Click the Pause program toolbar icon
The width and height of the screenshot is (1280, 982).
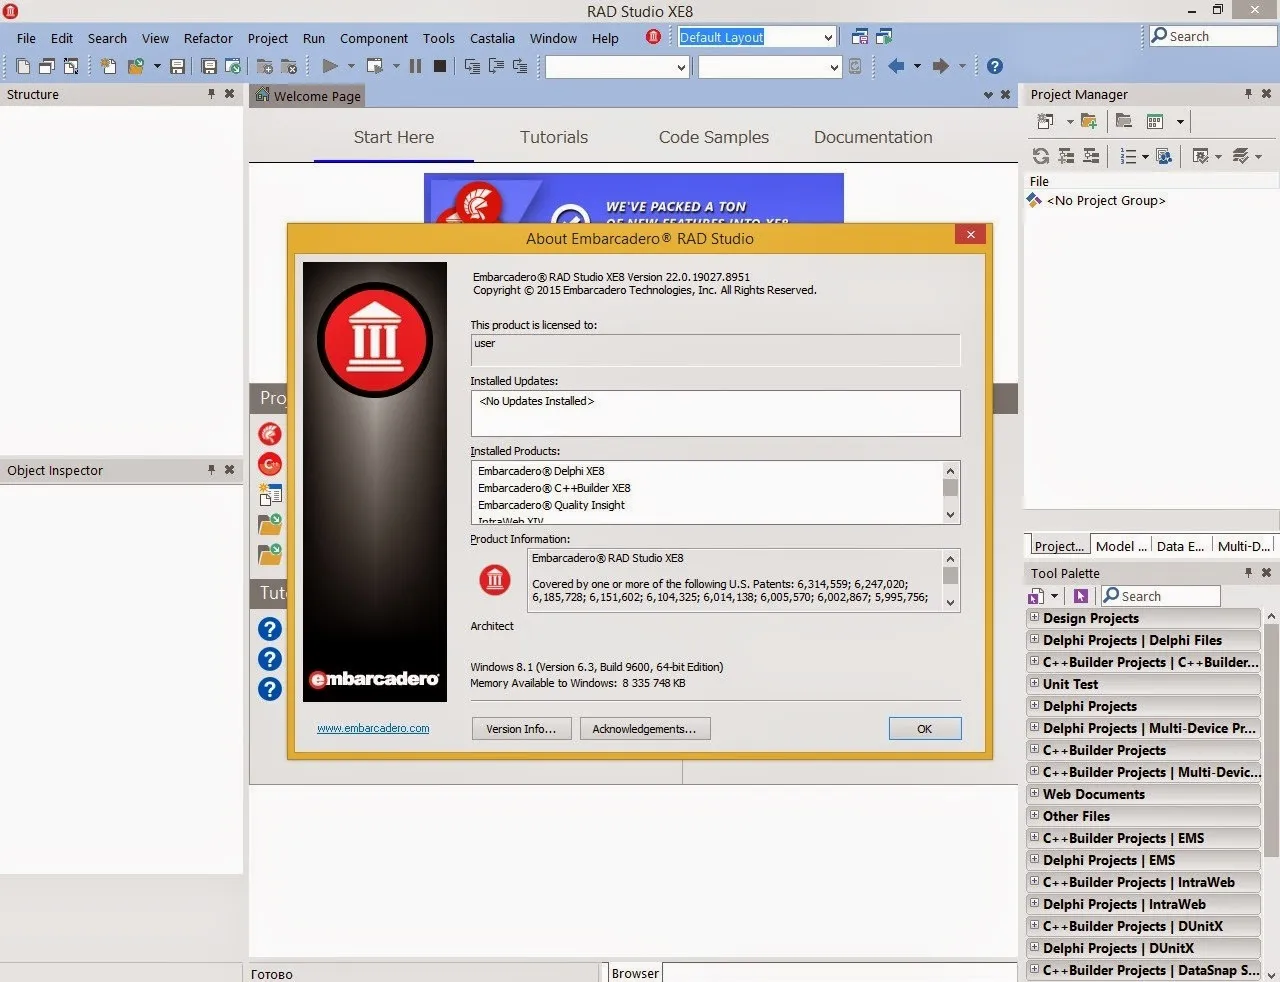[x=415, y=66]
